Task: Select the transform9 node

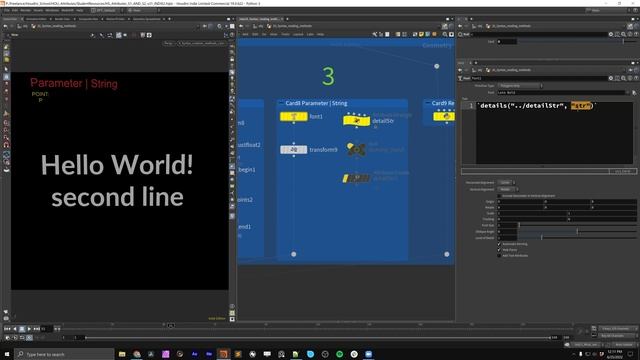Action: point(293,150)
